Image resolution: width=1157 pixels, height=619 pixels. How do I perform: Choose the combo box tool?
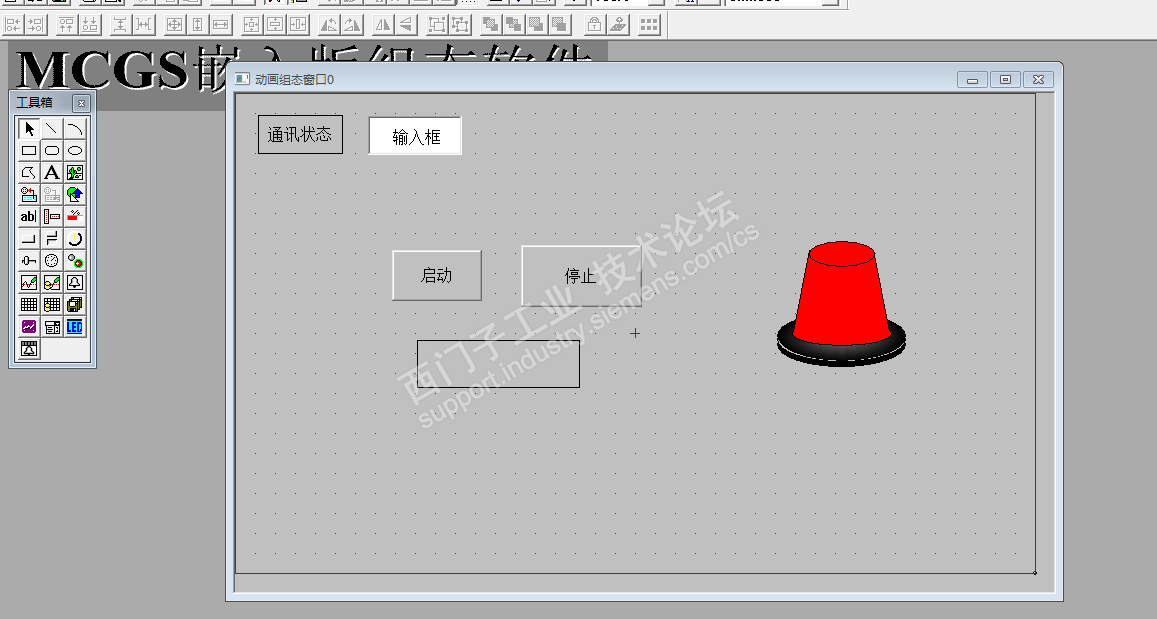pyautogui.click(x=52, y=327)
